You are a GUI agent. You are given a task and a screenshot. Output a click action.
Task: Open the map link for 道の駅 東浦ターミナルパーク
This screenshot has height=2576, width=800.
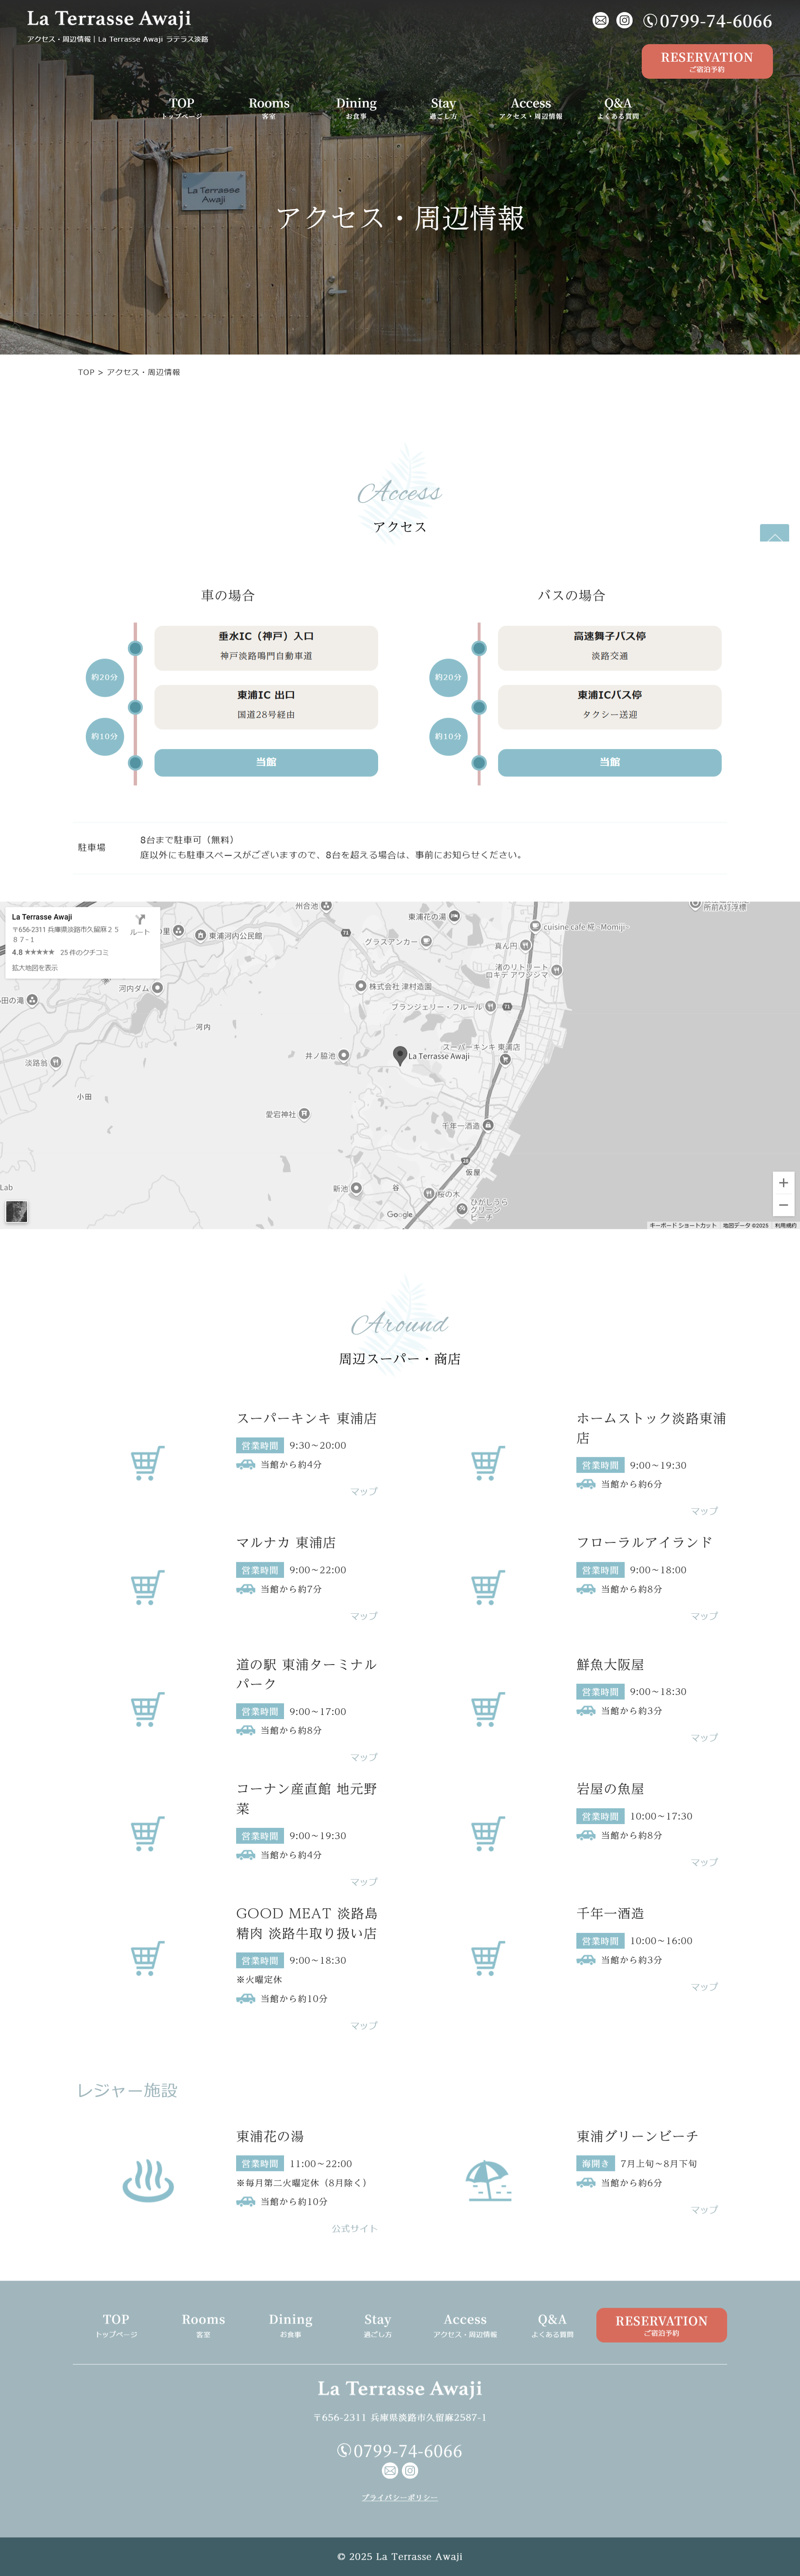coord(364,1757)
